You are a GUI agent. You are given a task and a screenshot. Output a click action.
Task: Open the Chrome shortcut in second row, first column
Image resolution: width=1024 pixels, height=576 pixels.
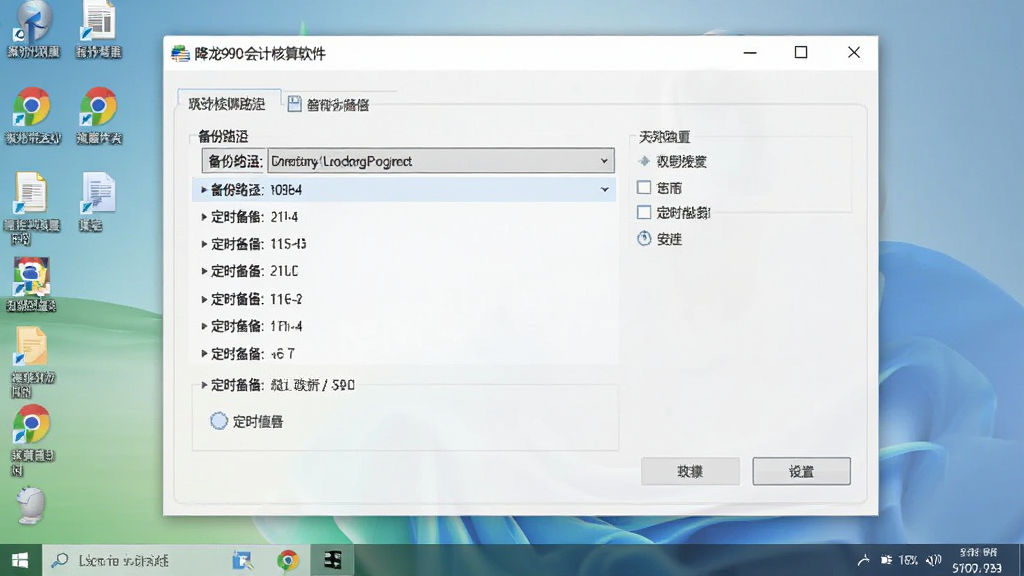33,116
